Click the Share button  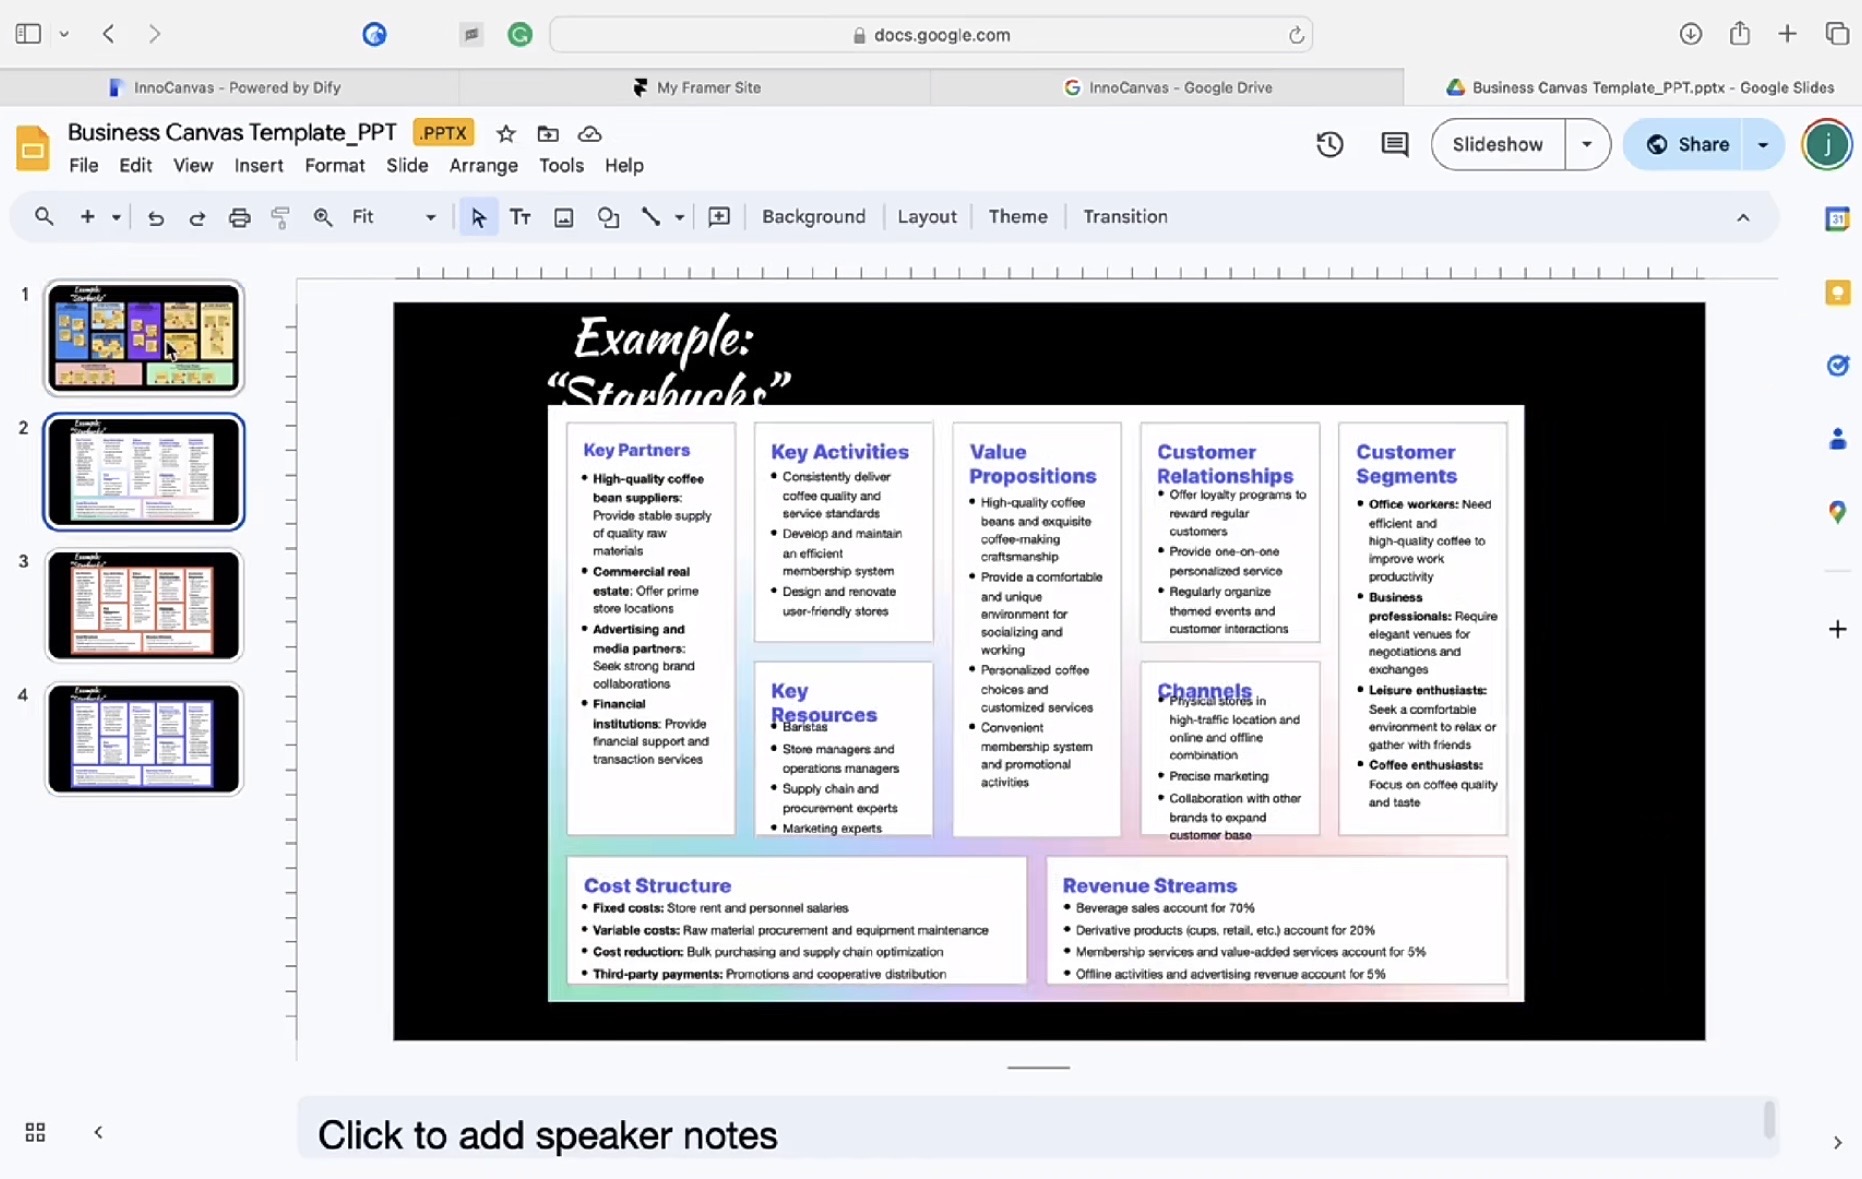(1686, 144)
